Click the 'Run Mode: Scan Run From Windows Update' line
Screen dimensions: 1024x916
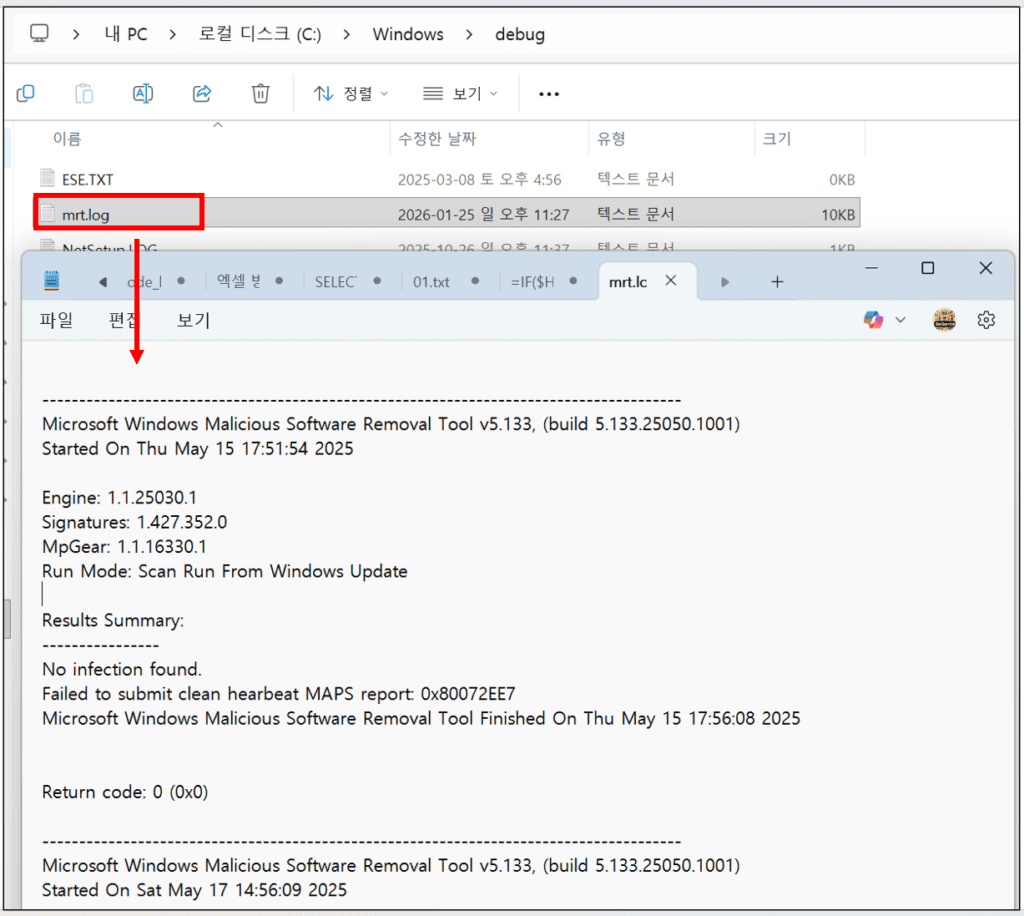pyautogui.click(x=225, y=571)
